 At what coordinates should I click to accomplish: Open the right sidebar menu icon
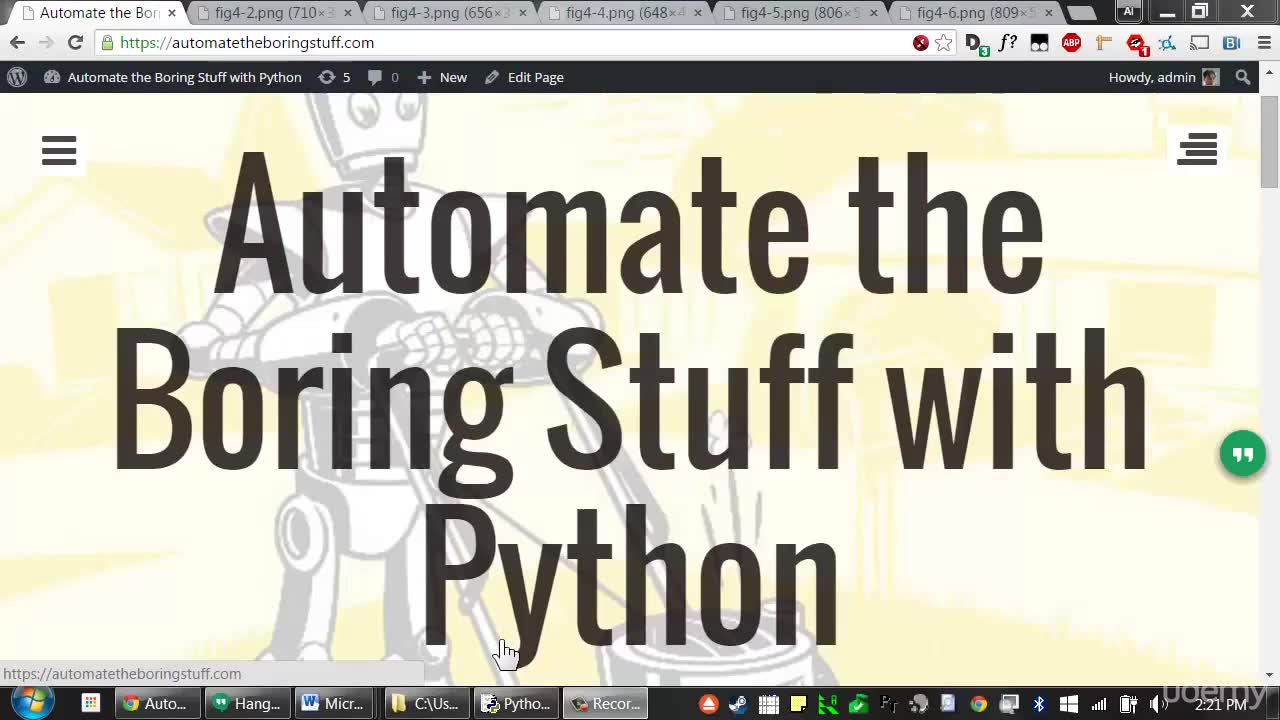coord(1197,149)
